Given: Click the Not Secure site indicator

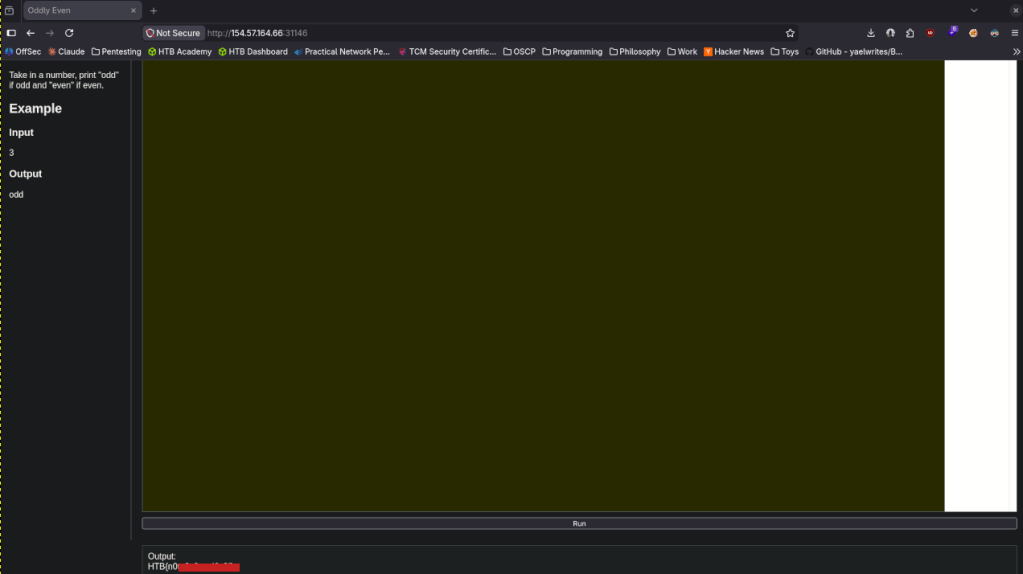Looking at the screenshot, I should [x=173, y=33].
